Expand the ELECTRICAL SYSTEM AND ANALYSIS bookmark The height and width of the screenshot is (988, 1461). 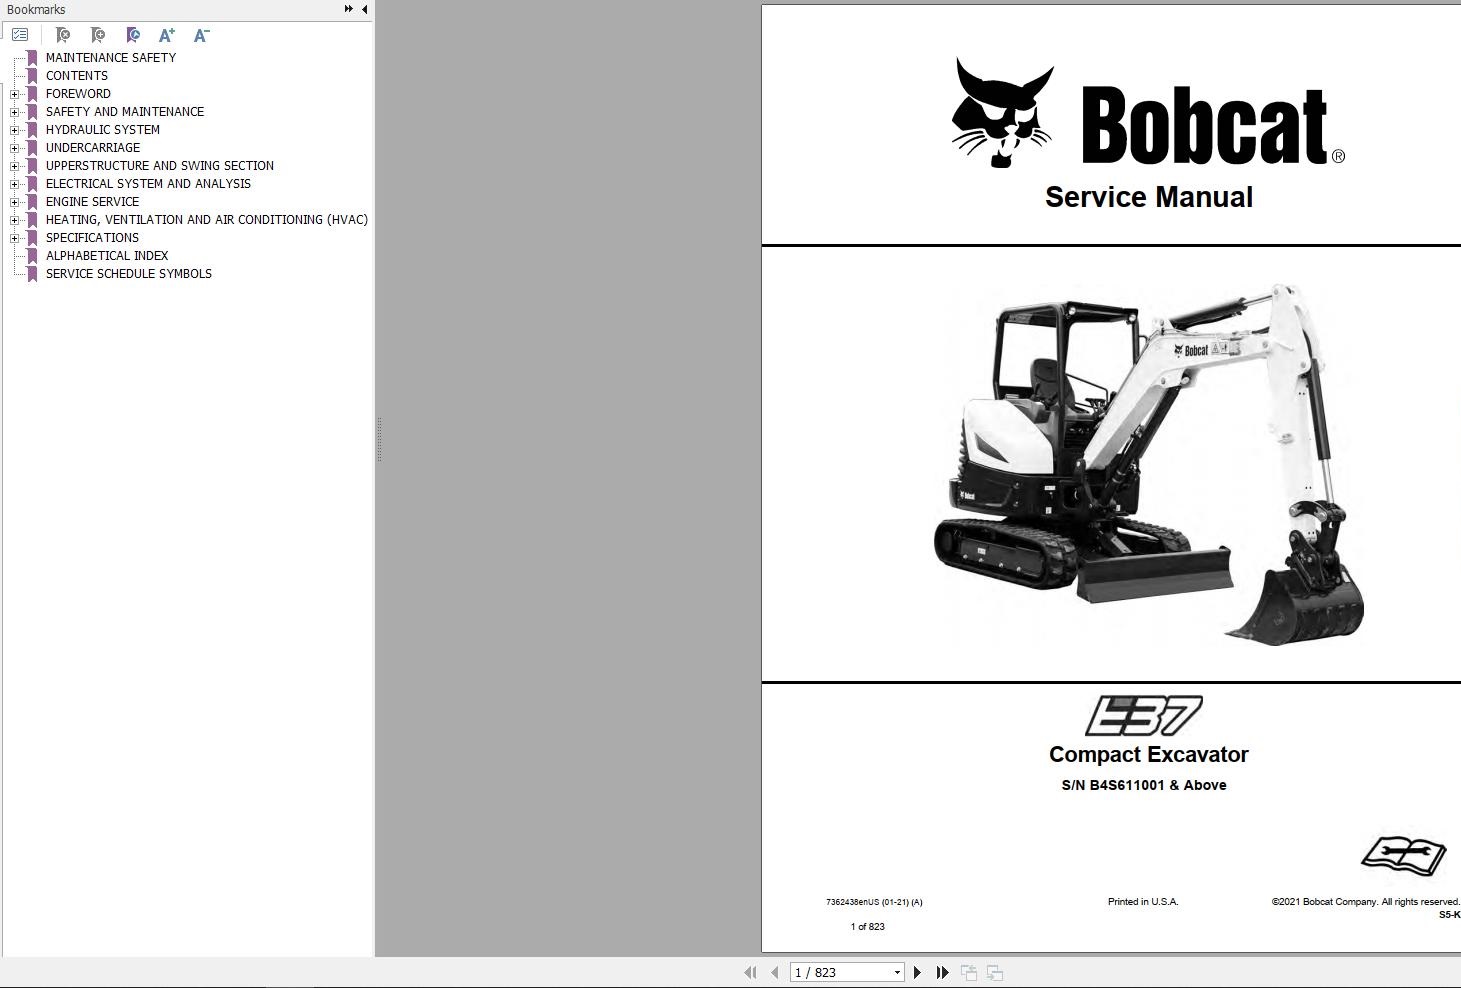click(x=15, y=184)
